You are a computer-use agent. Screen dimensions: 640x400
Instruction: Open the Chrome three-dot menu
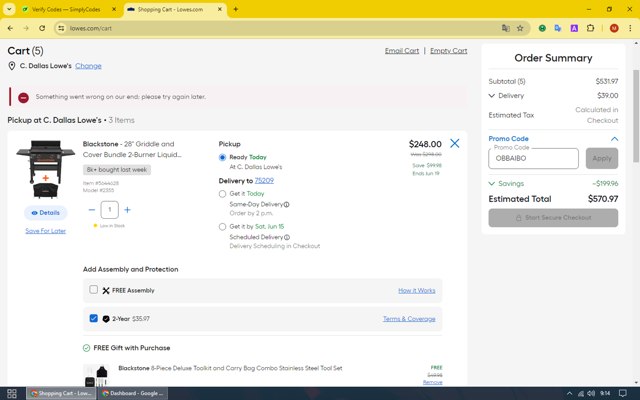(630, 28)
